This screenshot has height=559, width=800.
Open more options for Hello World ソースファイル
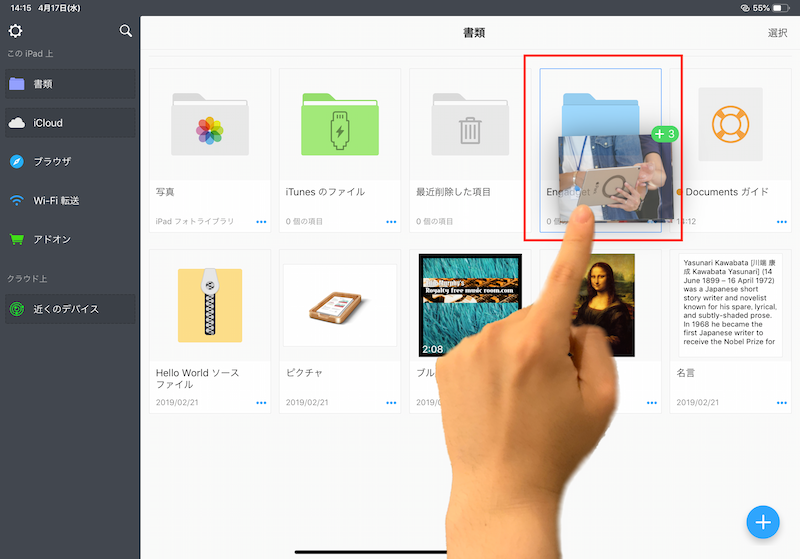click(x=261, y=403)
